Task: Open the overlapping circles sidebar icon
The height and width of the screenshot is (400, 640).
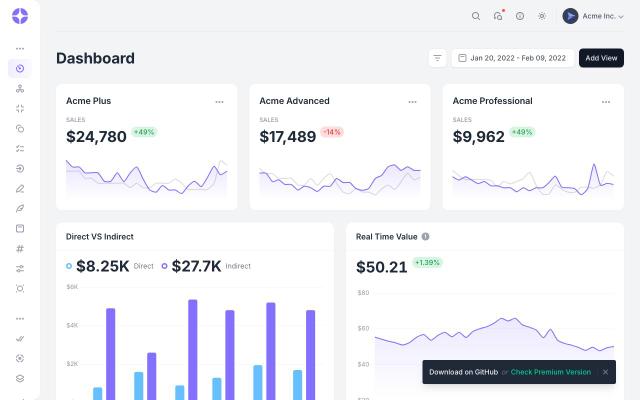Action: tap(20, 129)
